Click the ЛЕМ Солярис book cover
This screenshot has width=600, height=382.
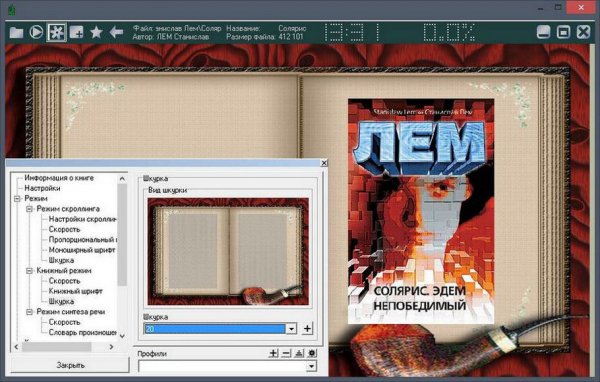click(x=421, y=211)
